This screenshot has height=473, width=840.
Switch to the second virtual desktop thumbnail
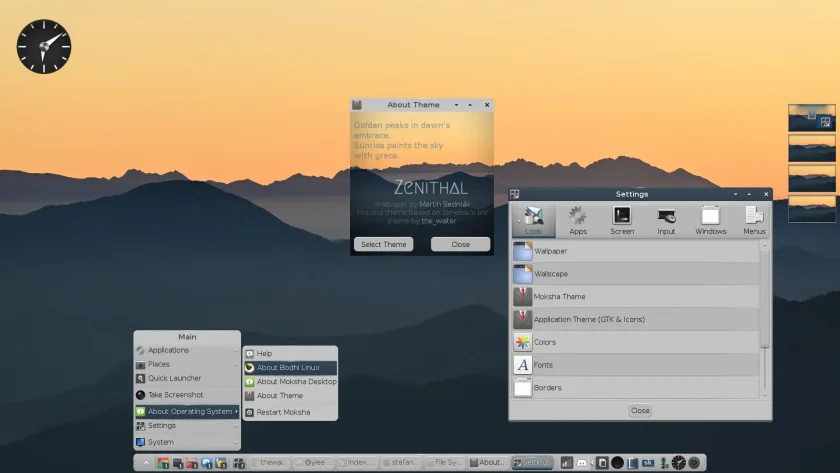(x=812, y=148)
